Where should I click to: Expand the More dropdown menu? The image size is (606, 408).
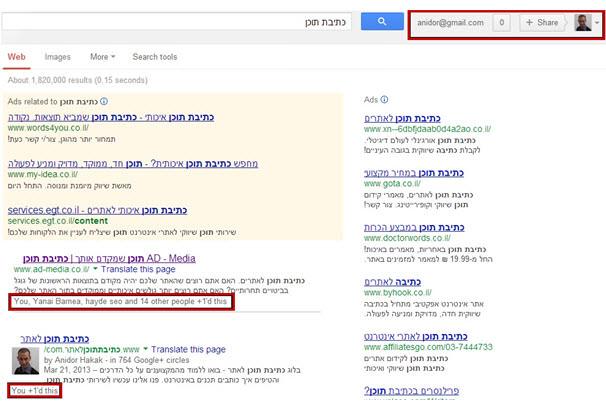102,57
